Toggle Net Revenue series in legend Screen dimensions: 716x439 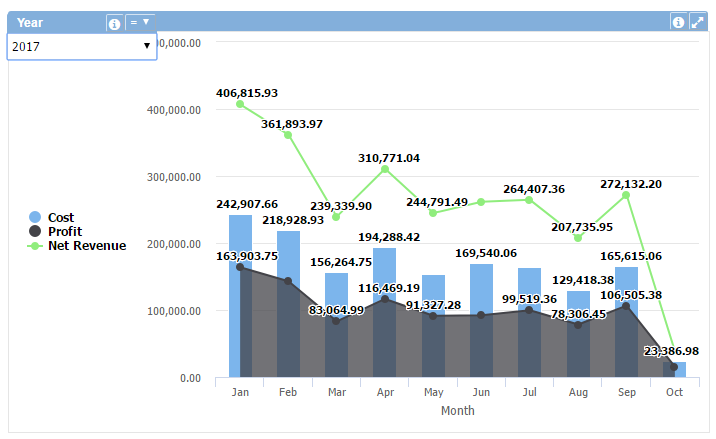87,245
